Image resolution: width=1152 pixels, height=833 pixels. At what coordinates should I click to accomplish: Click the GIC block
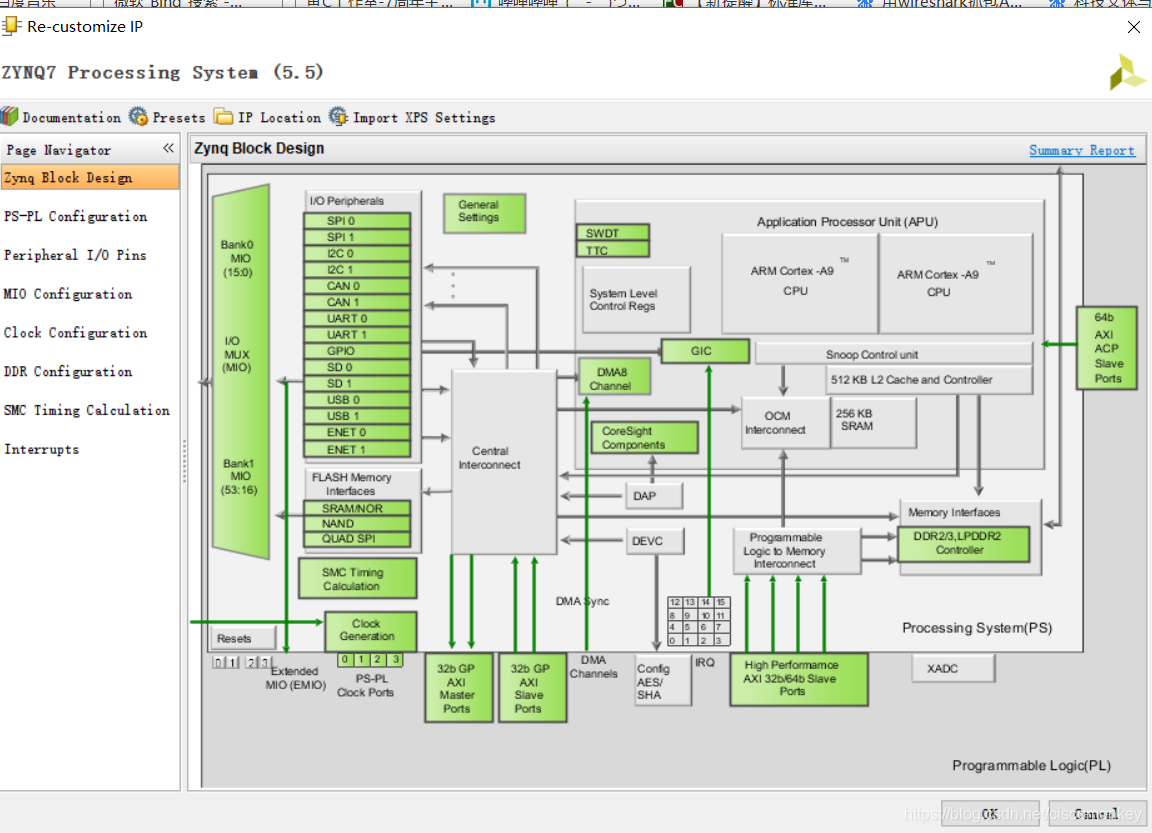[x=705, y=351]
